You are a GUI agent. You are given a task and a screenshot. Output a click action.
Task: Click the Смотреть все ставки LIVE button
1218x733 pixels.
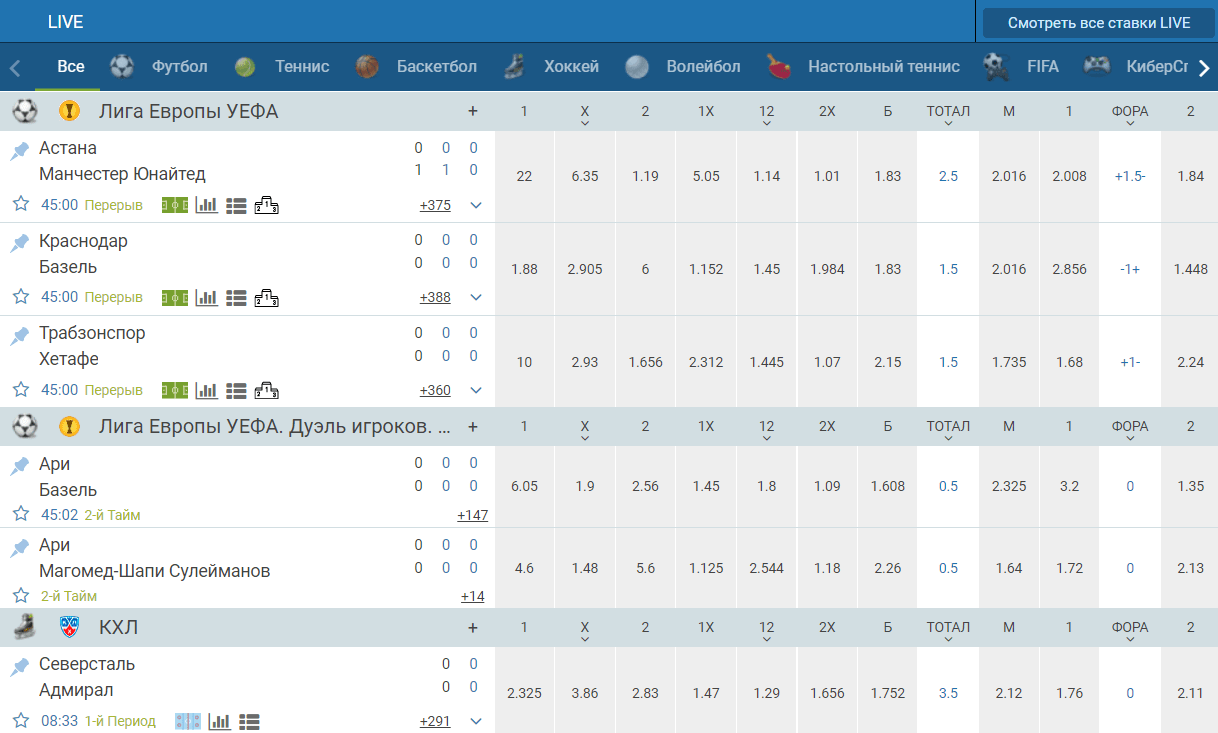click(1099, 23)
